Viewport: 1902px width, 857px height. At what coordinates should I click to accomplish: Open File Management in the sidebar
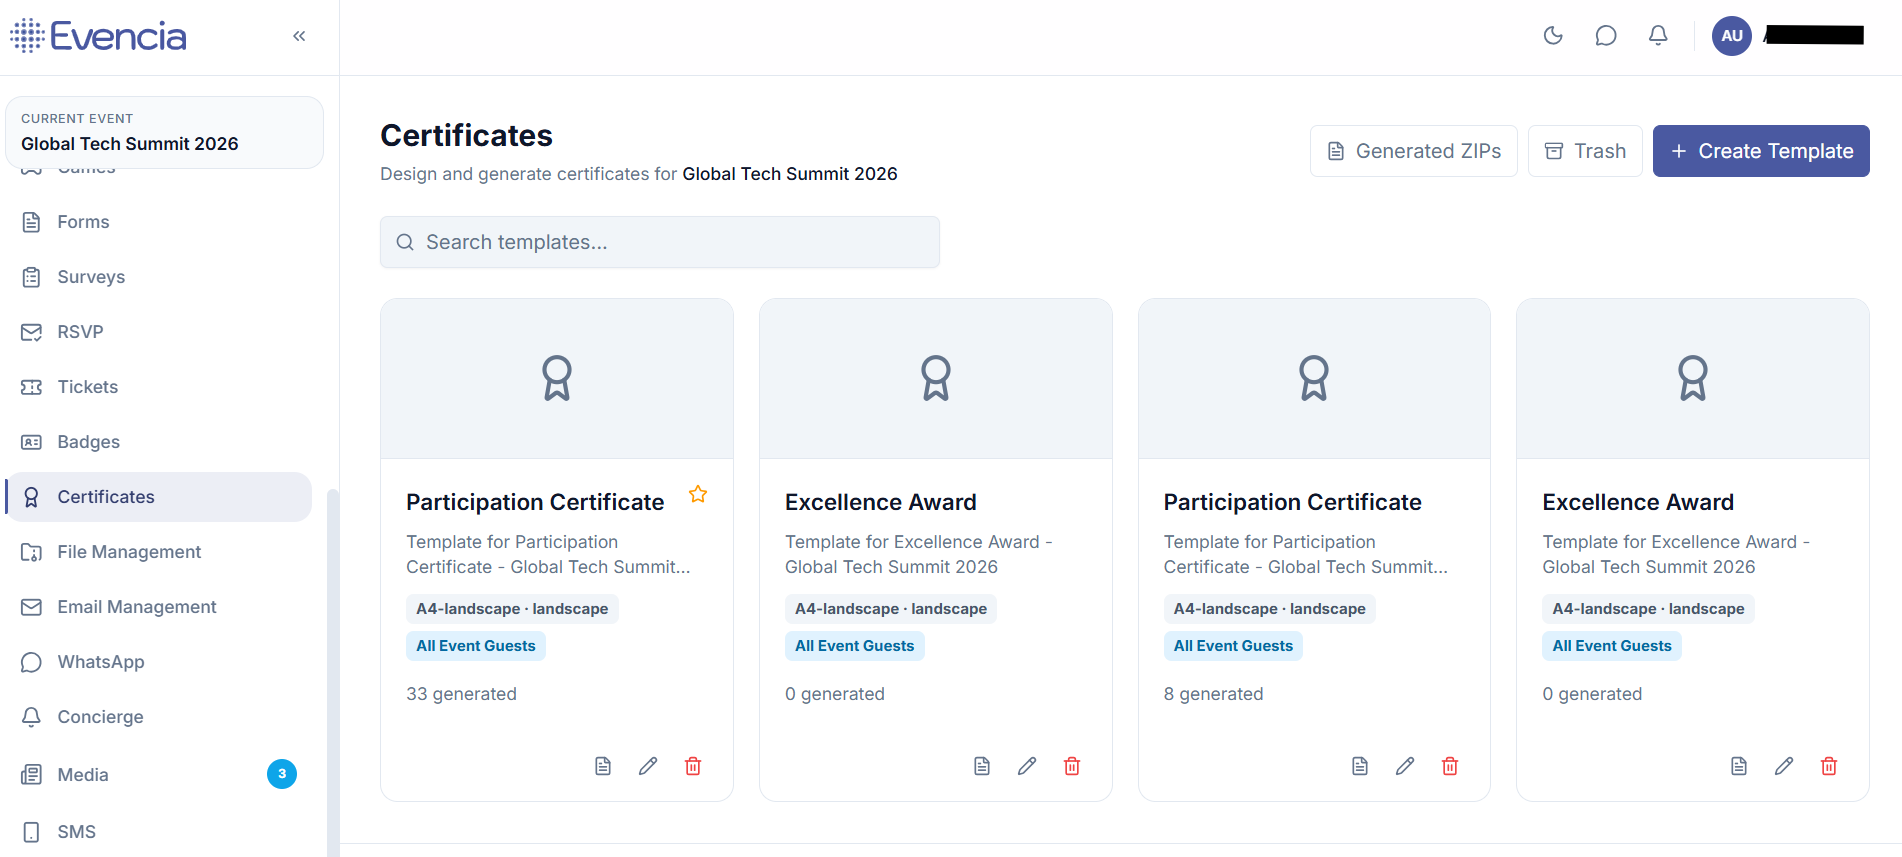point(159,552)
